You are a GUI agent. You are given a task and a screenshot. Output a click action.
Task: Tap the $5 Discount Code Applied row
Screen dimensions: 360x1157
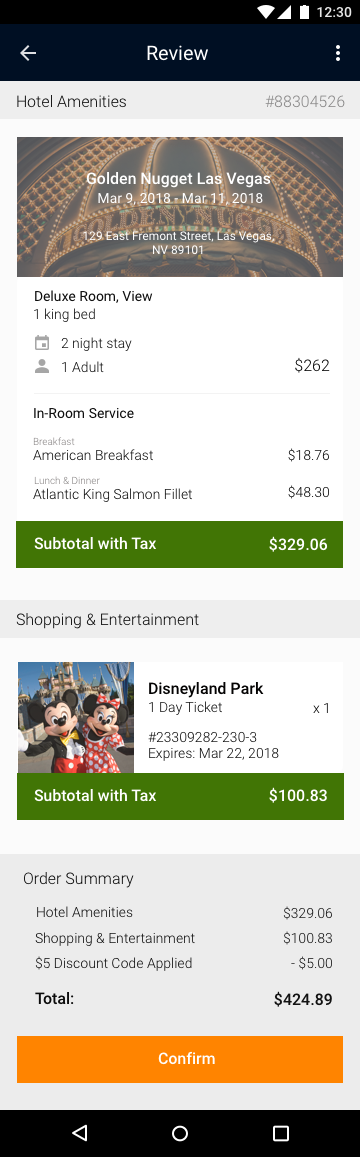click(x=184, y=963)
